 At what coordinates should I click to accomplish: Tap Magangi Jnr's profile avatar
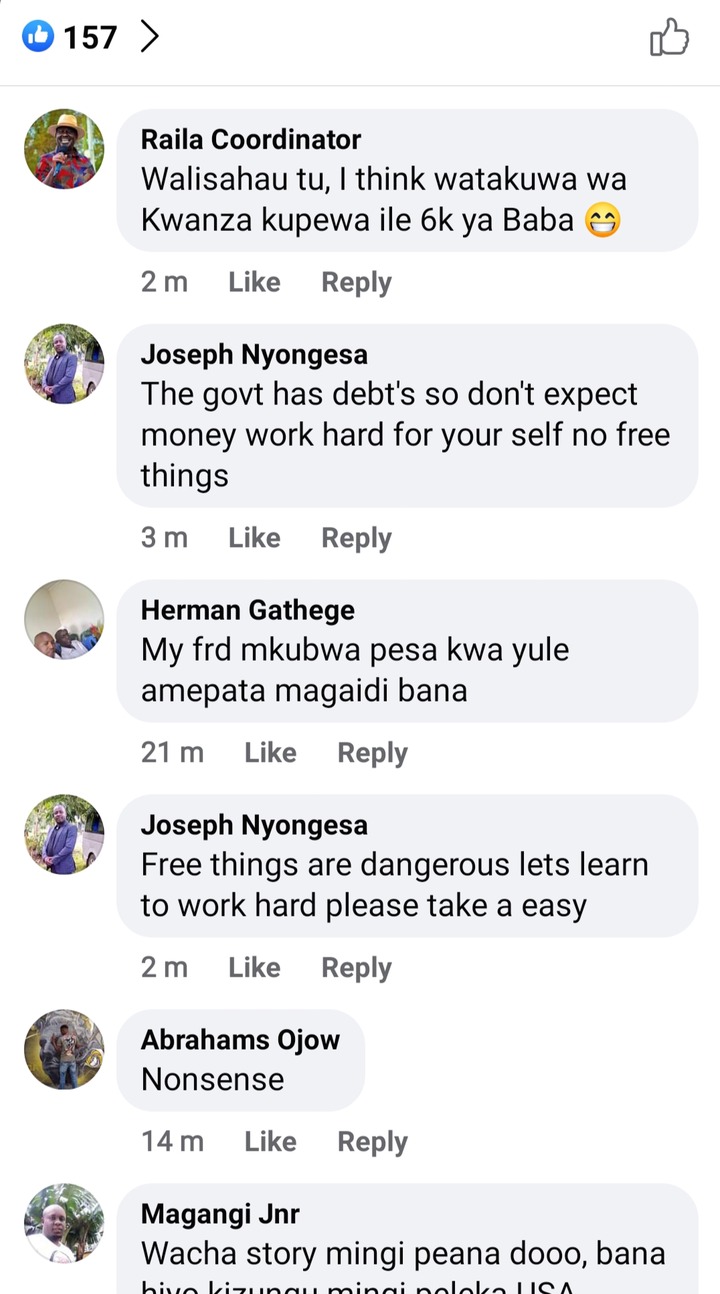(x=64, y=1224)
